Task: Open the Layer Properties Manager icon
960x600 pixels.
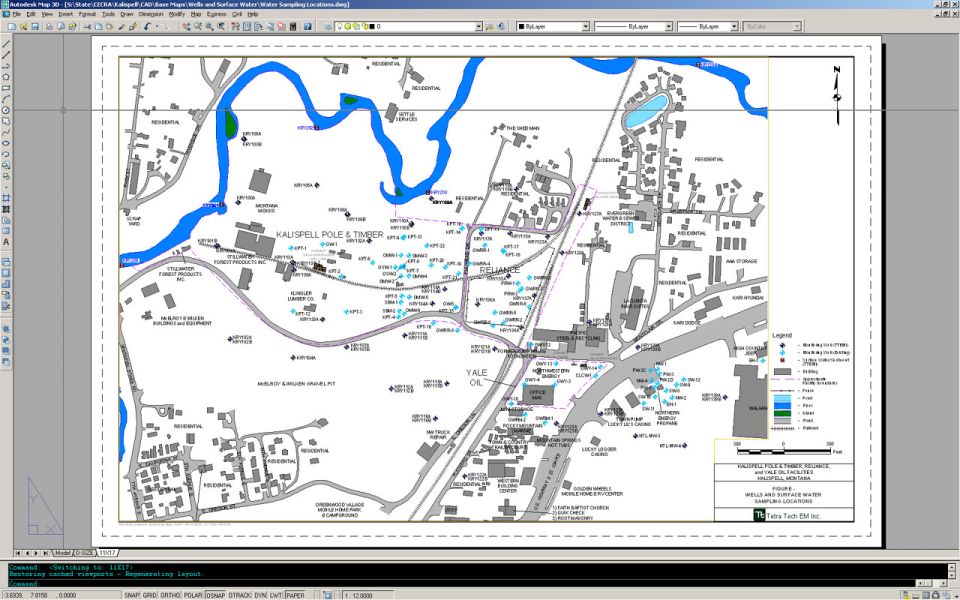Action: (x=328, y=27)
